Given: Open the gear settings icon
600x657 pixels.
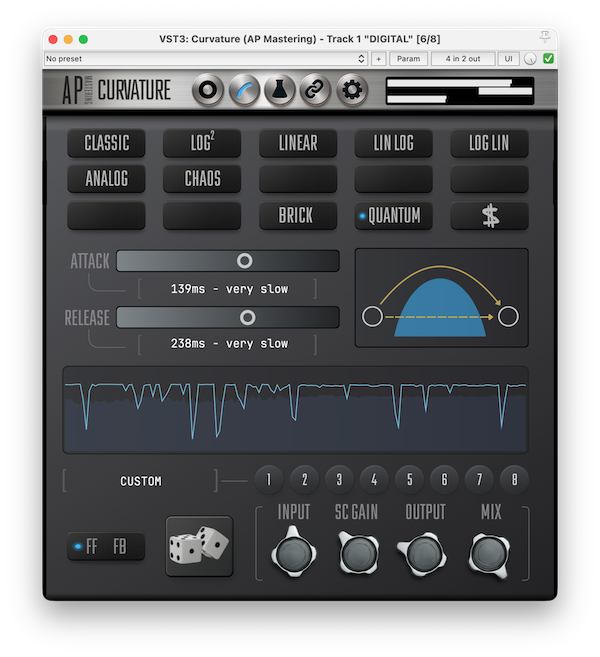Looking at the screenshot, I should tap(352, 90).
